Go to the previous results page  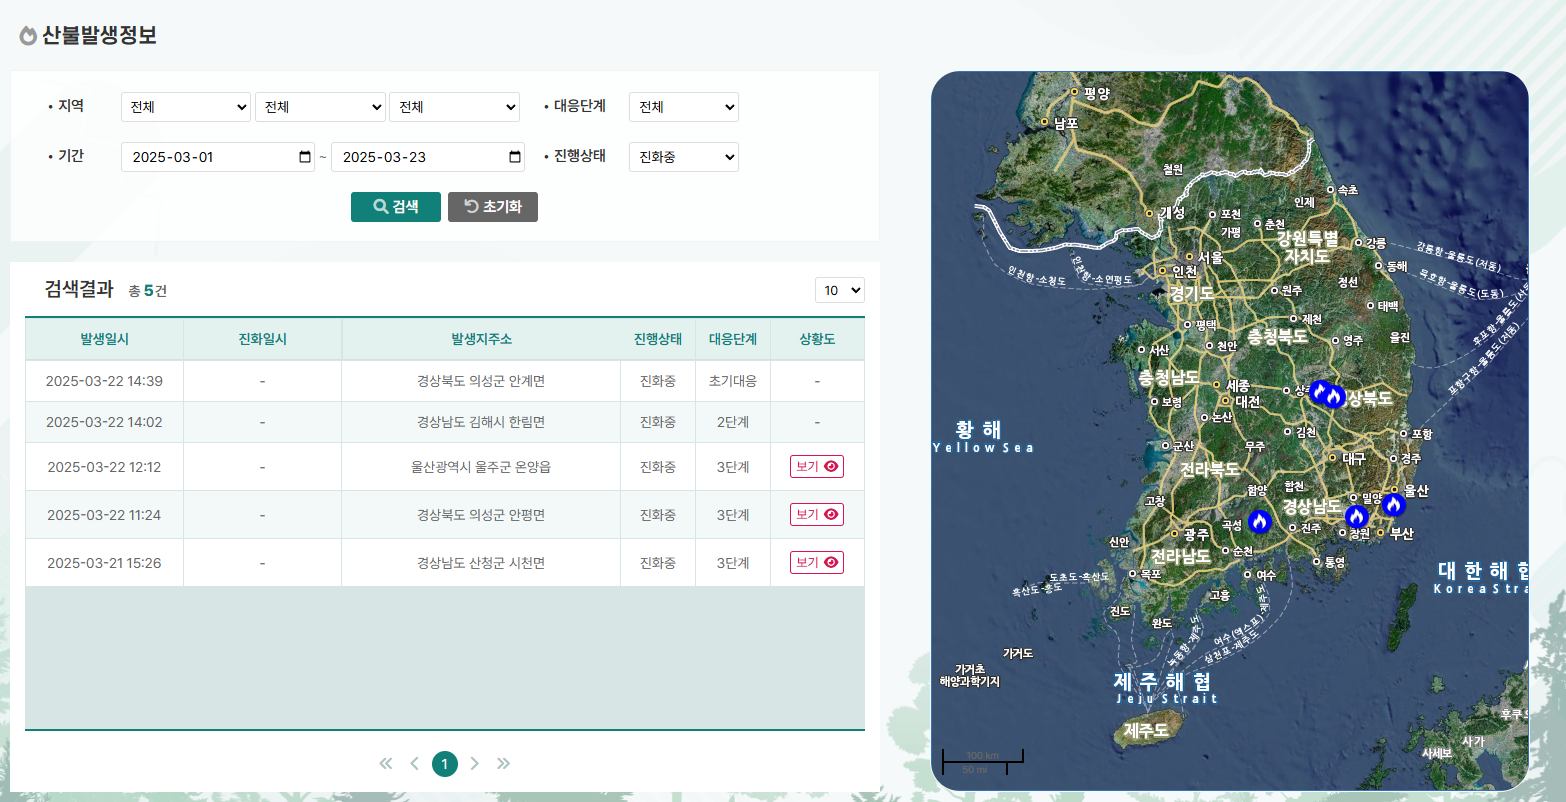point(415,764)
